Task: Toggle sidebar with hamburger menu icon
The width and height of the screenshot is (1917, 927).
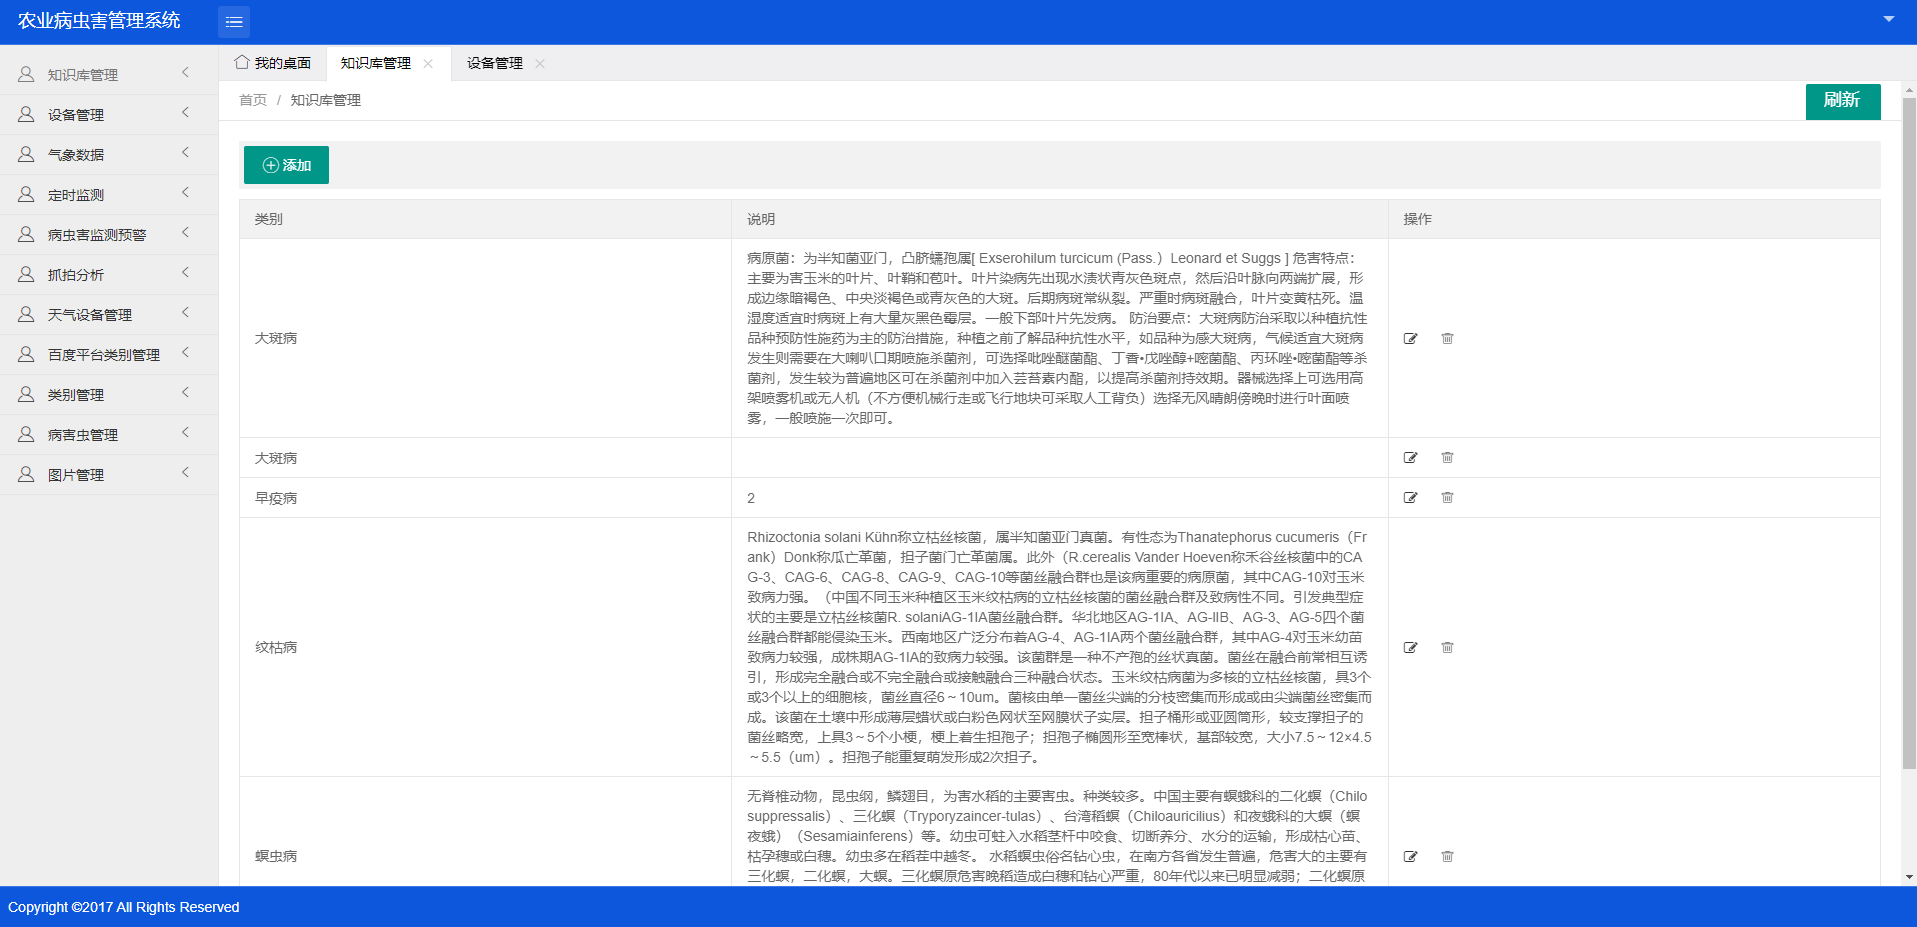Action: pos(234,22)
